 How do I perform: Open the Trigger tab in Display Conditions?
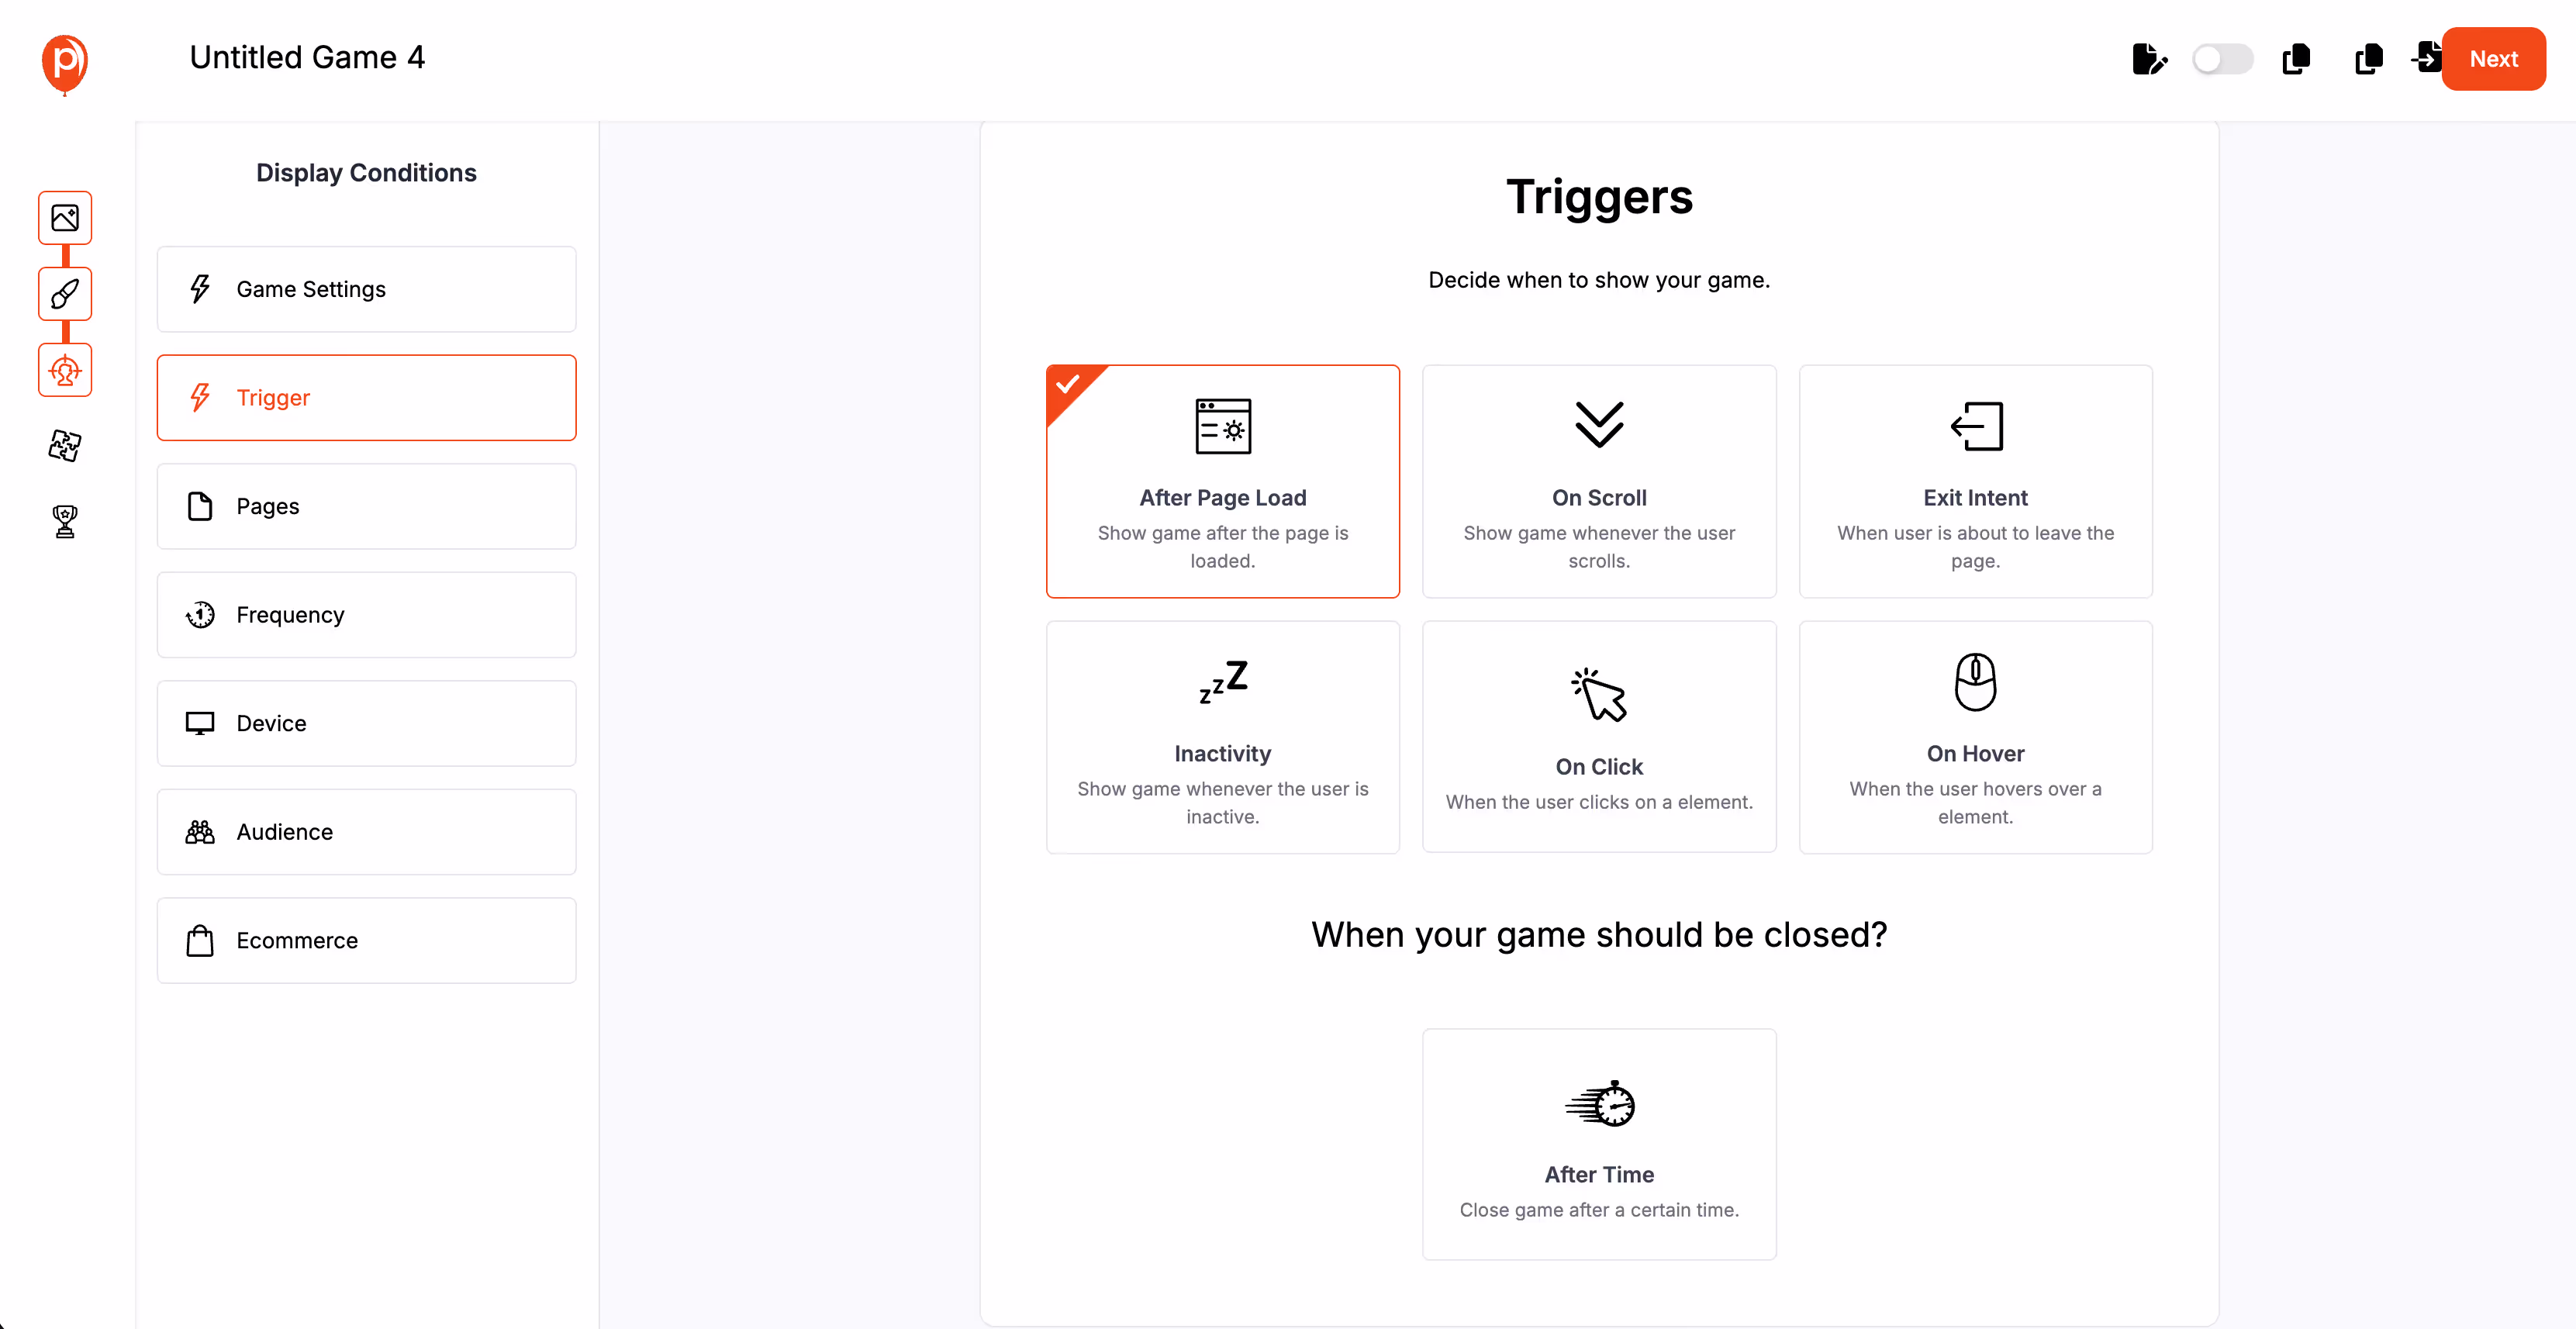[366, 397]
